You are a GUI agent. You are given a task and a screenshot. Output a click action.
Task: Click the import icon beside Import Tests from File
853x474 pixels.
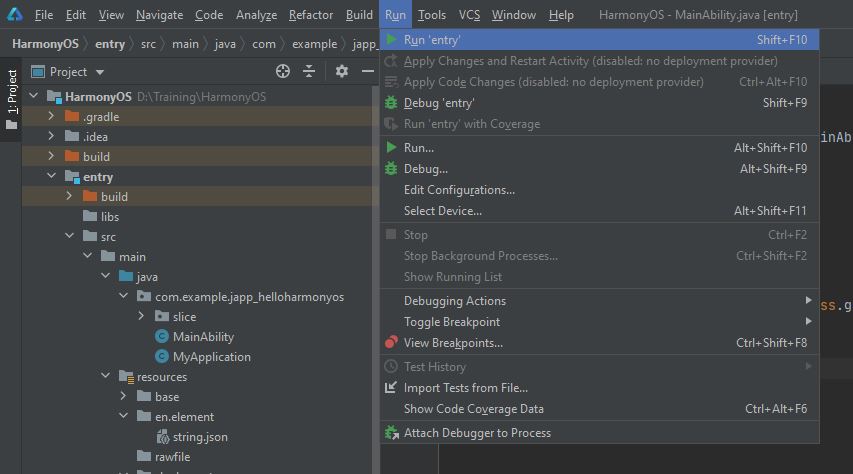(391, 387)
